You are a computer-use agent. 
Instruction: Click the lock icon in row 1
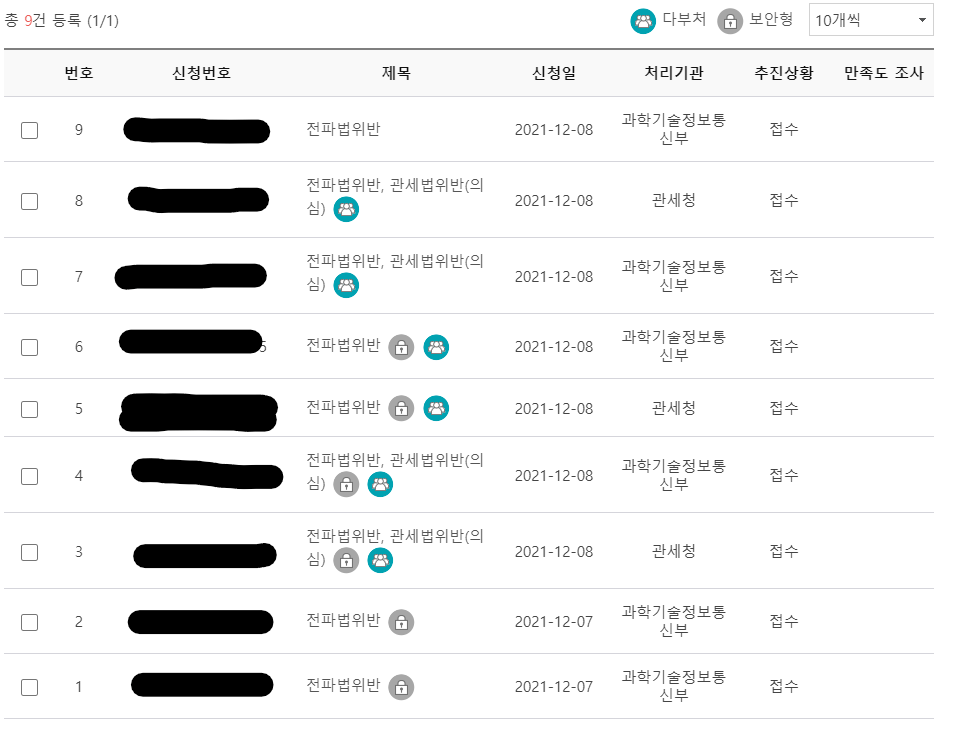coord(401,687)
